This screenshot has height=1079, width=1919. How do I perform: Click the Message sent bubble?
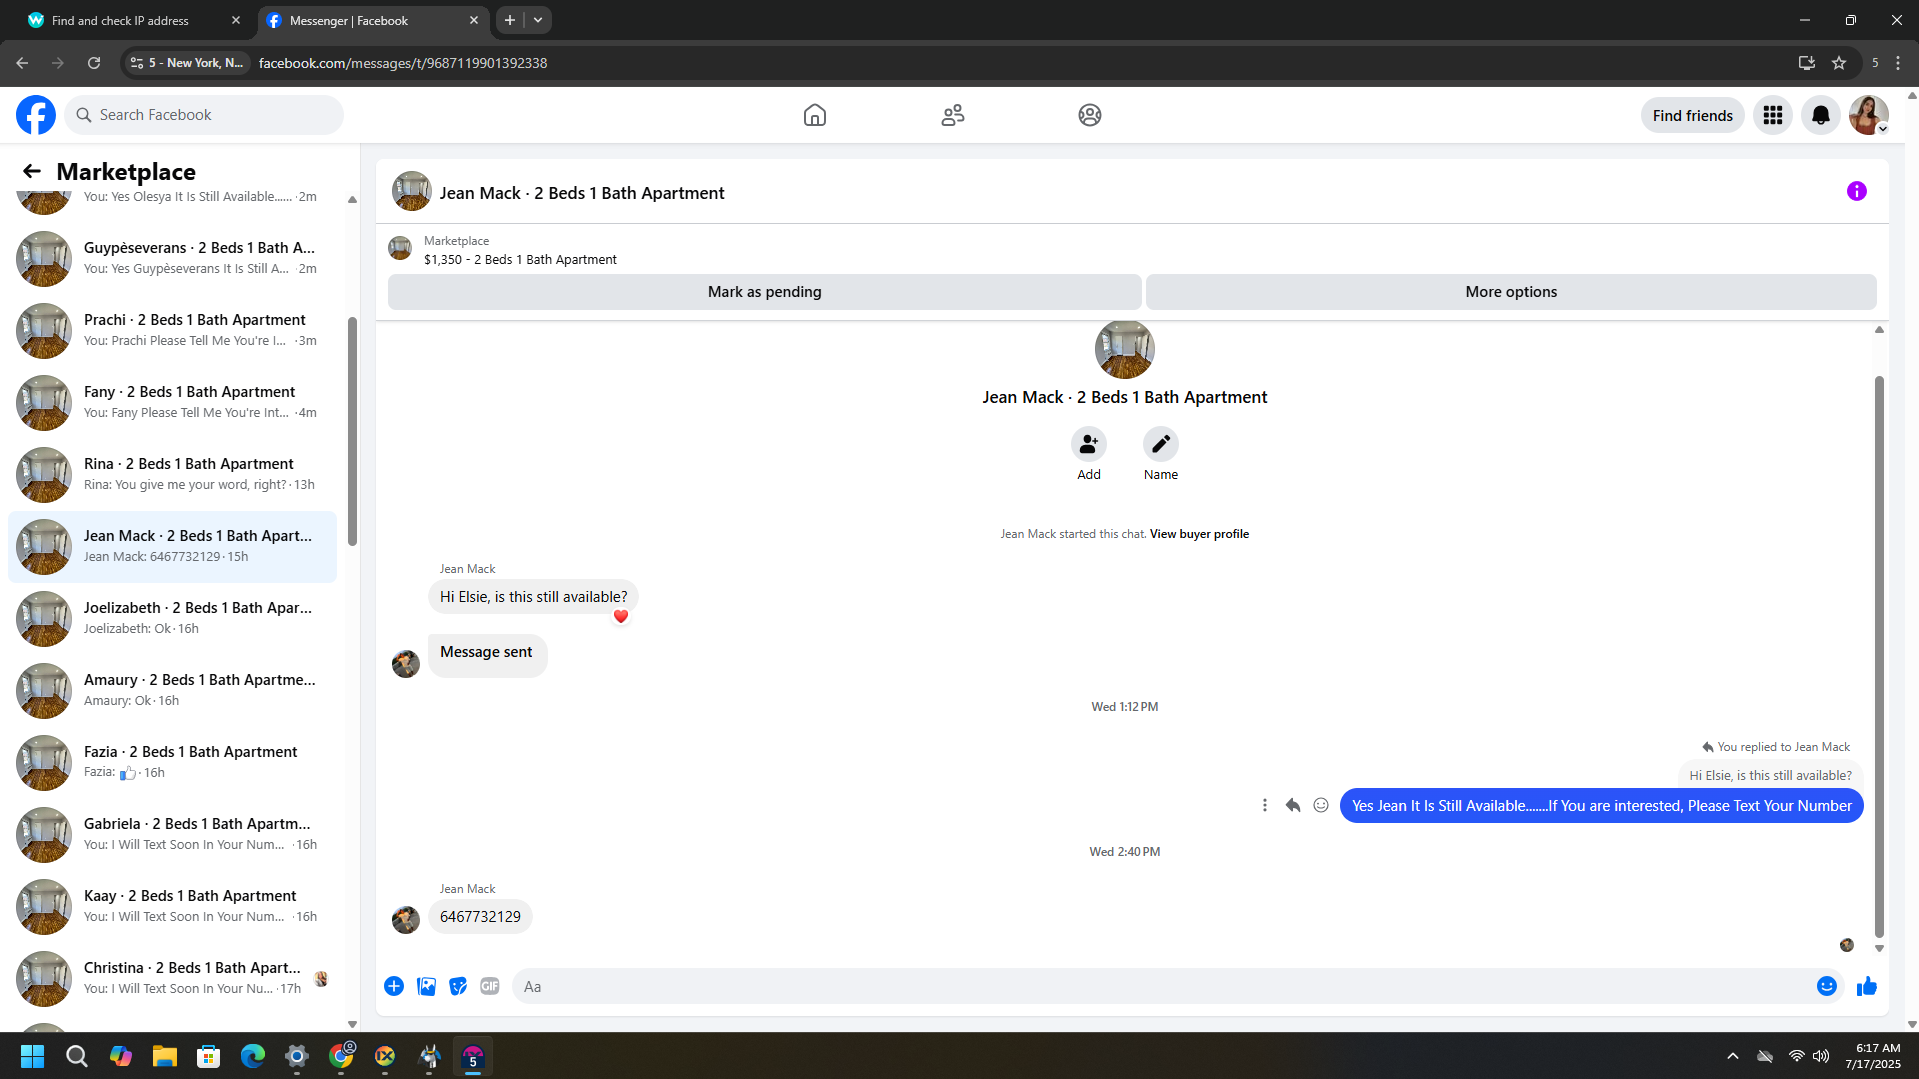(487, 654)
